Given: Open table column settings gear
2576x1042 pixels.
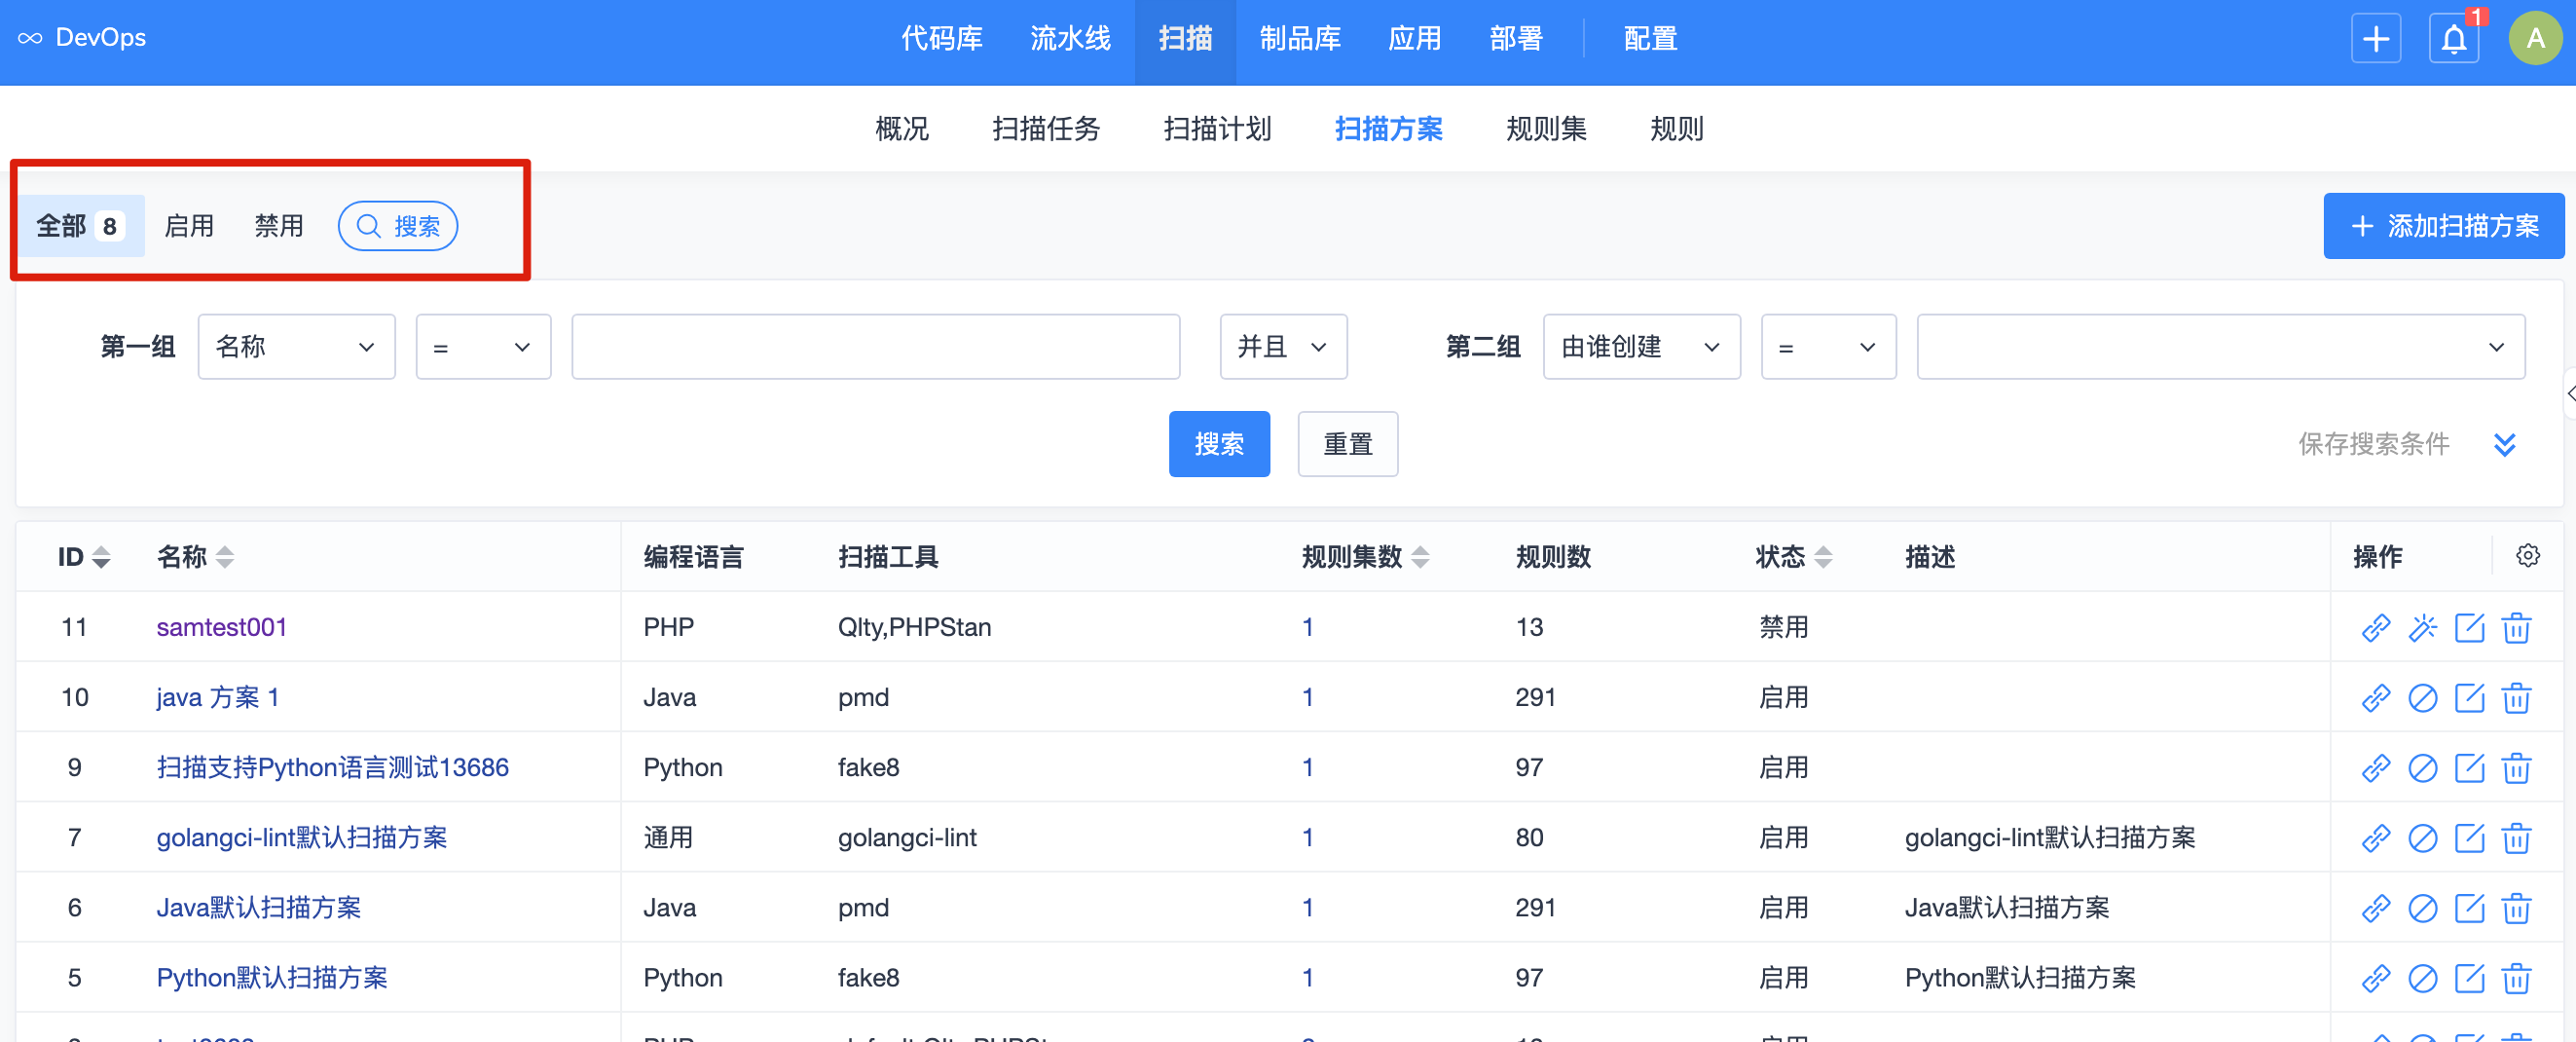Looking at the screenshot, I should pos(2527,556).
